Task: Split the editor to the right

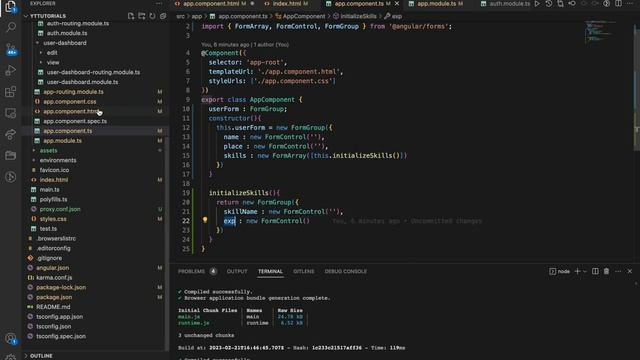Action: pos(618,4)
